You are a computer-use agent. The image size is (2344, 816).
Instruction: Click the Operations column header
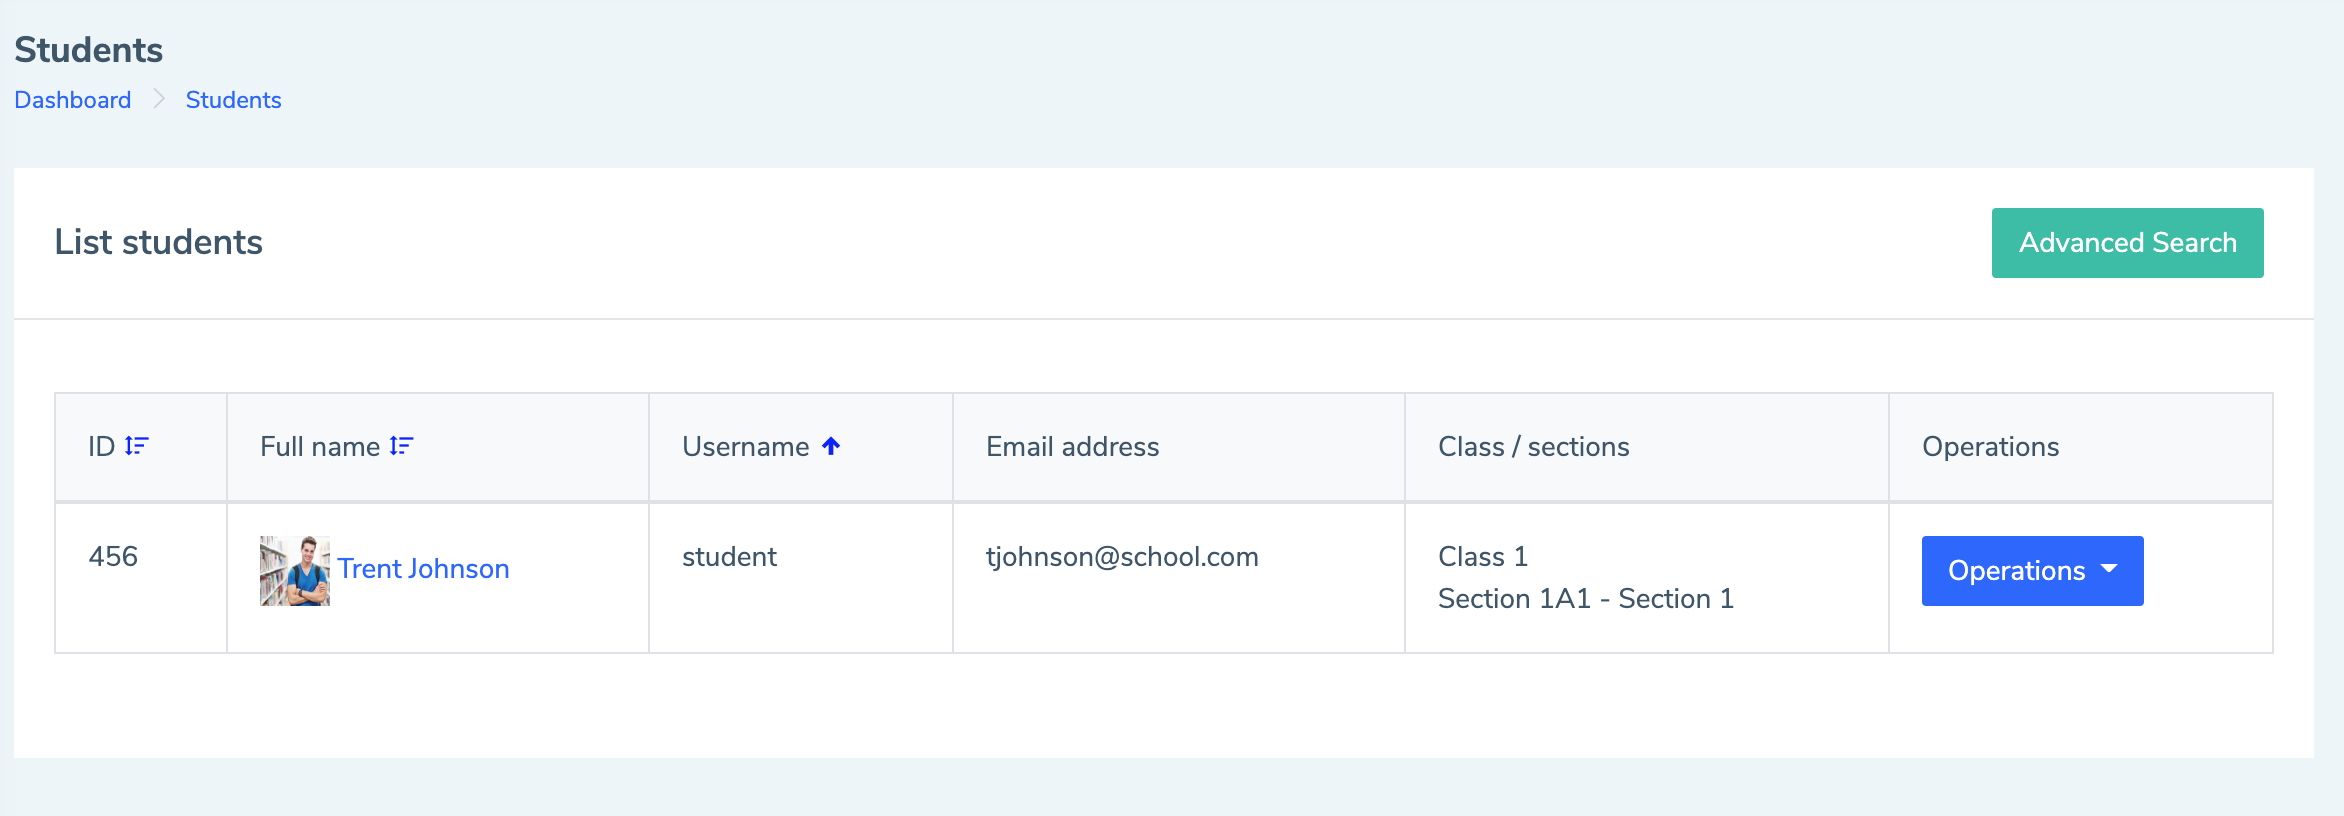(1990, 446)
